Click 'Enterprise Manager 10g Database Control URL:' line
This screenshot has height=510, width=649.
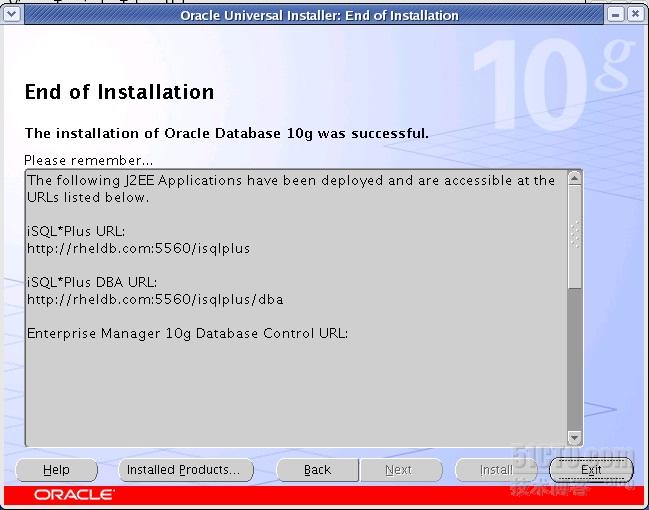click(x=187, y=334)
